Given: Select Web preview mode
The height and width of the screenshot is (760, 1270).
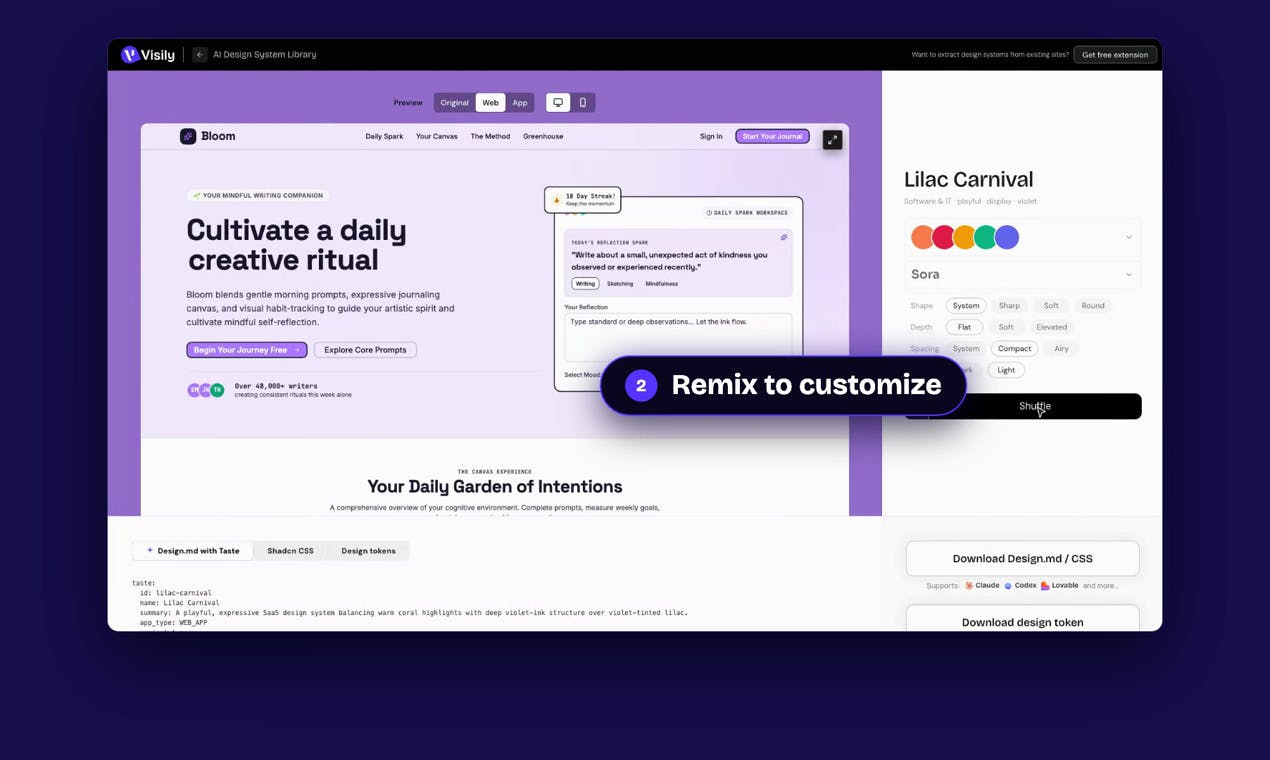Looking at the screenshot, I should [490, 103].
